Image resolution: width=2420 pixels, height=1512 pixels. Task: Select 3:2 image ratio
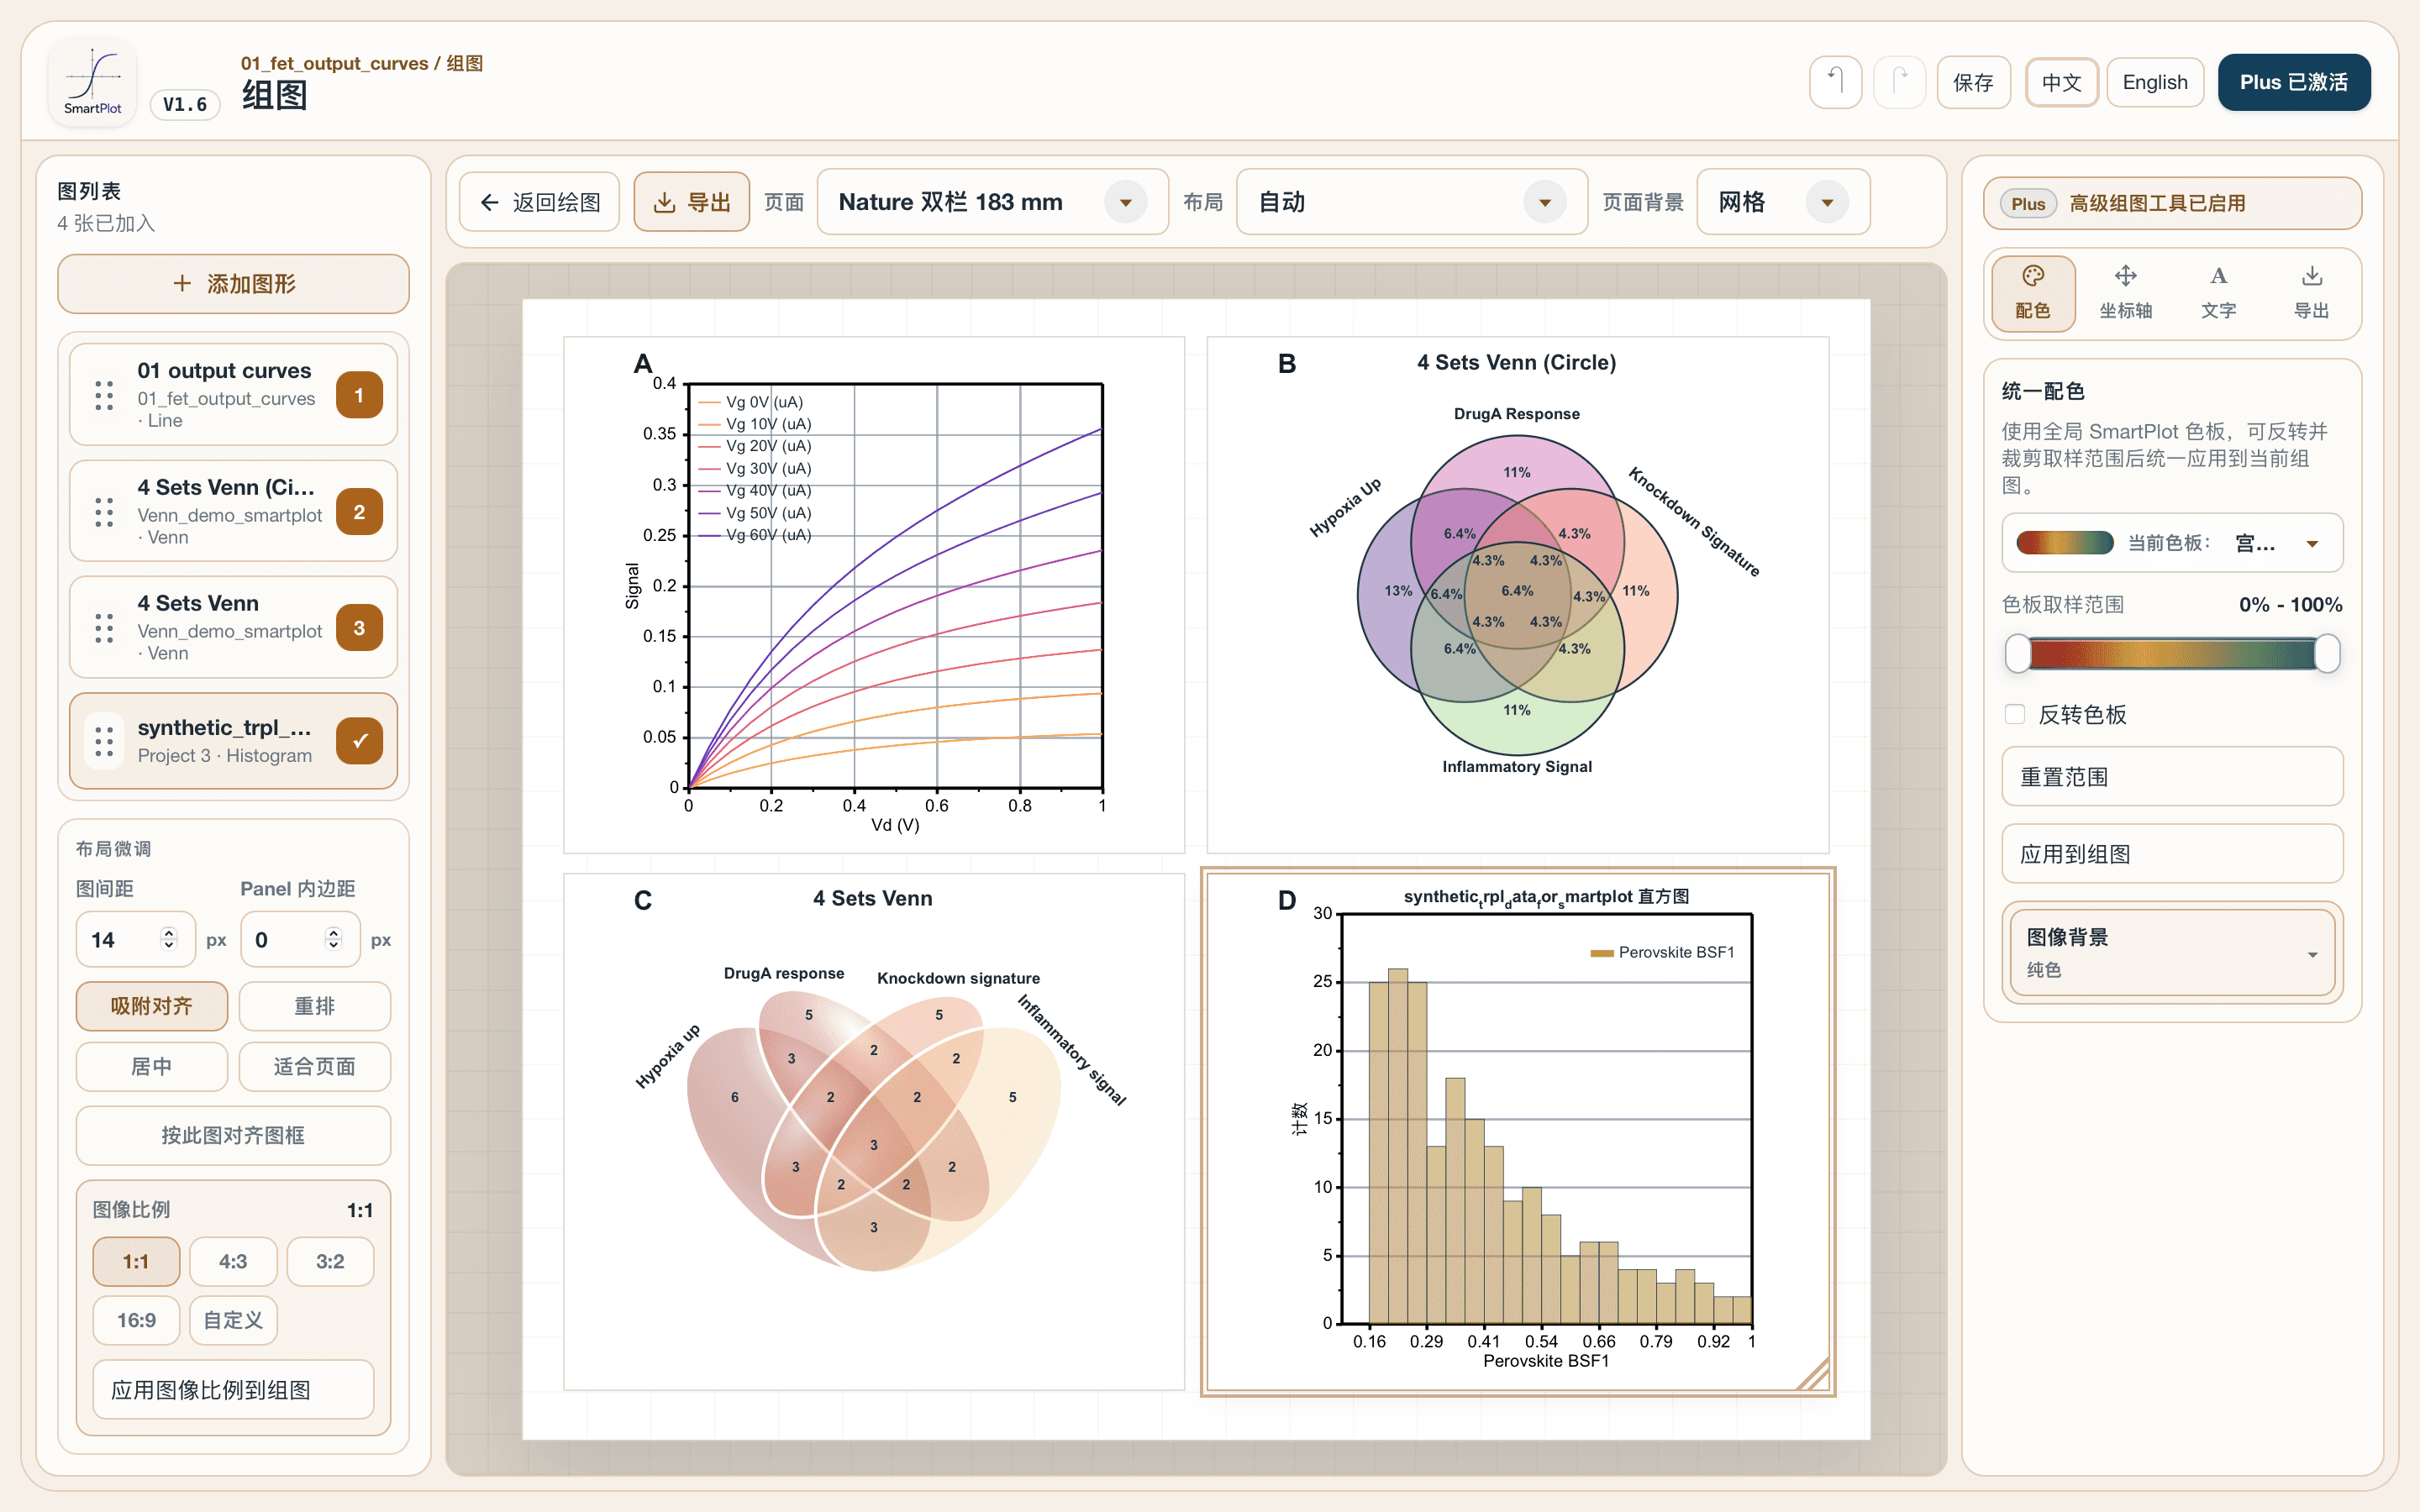[330, 1262]
